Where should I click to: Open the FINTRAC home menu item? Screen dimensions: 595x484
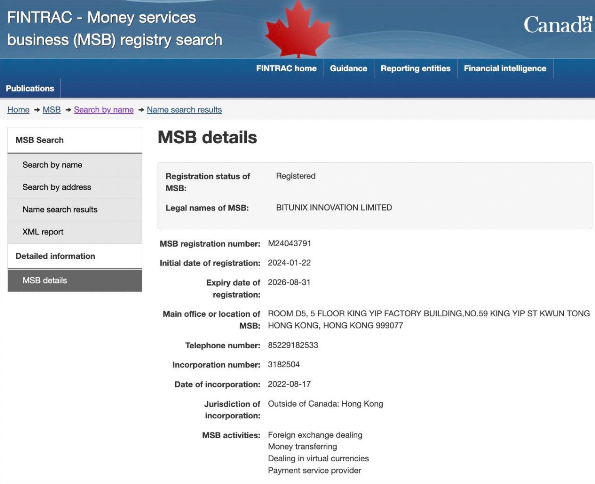coord(286,68)
